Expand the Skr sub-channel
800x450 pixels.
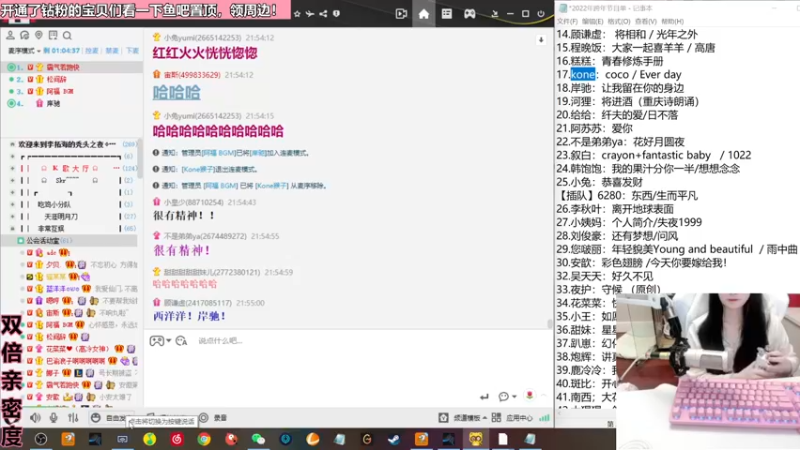(x=12, y=181)
